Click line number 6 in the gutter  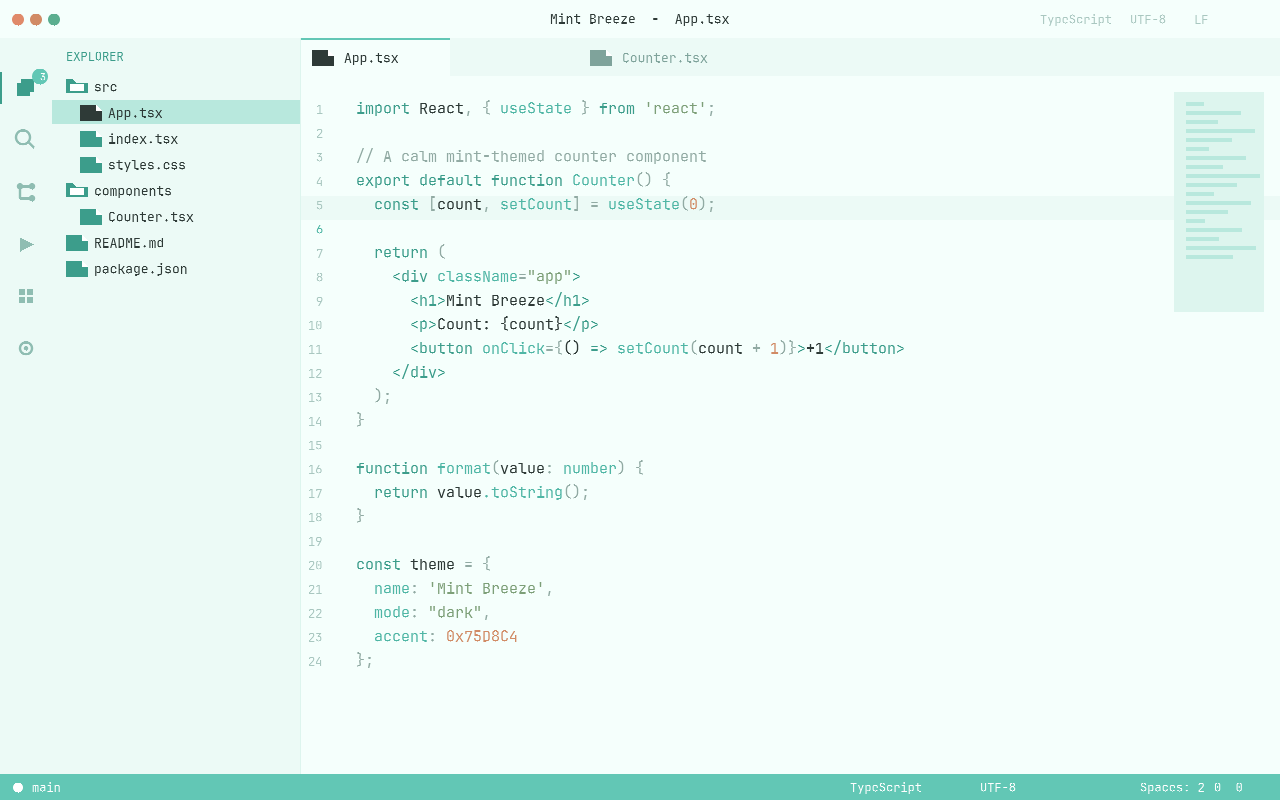pyautogui.click(x=319, y=230)
